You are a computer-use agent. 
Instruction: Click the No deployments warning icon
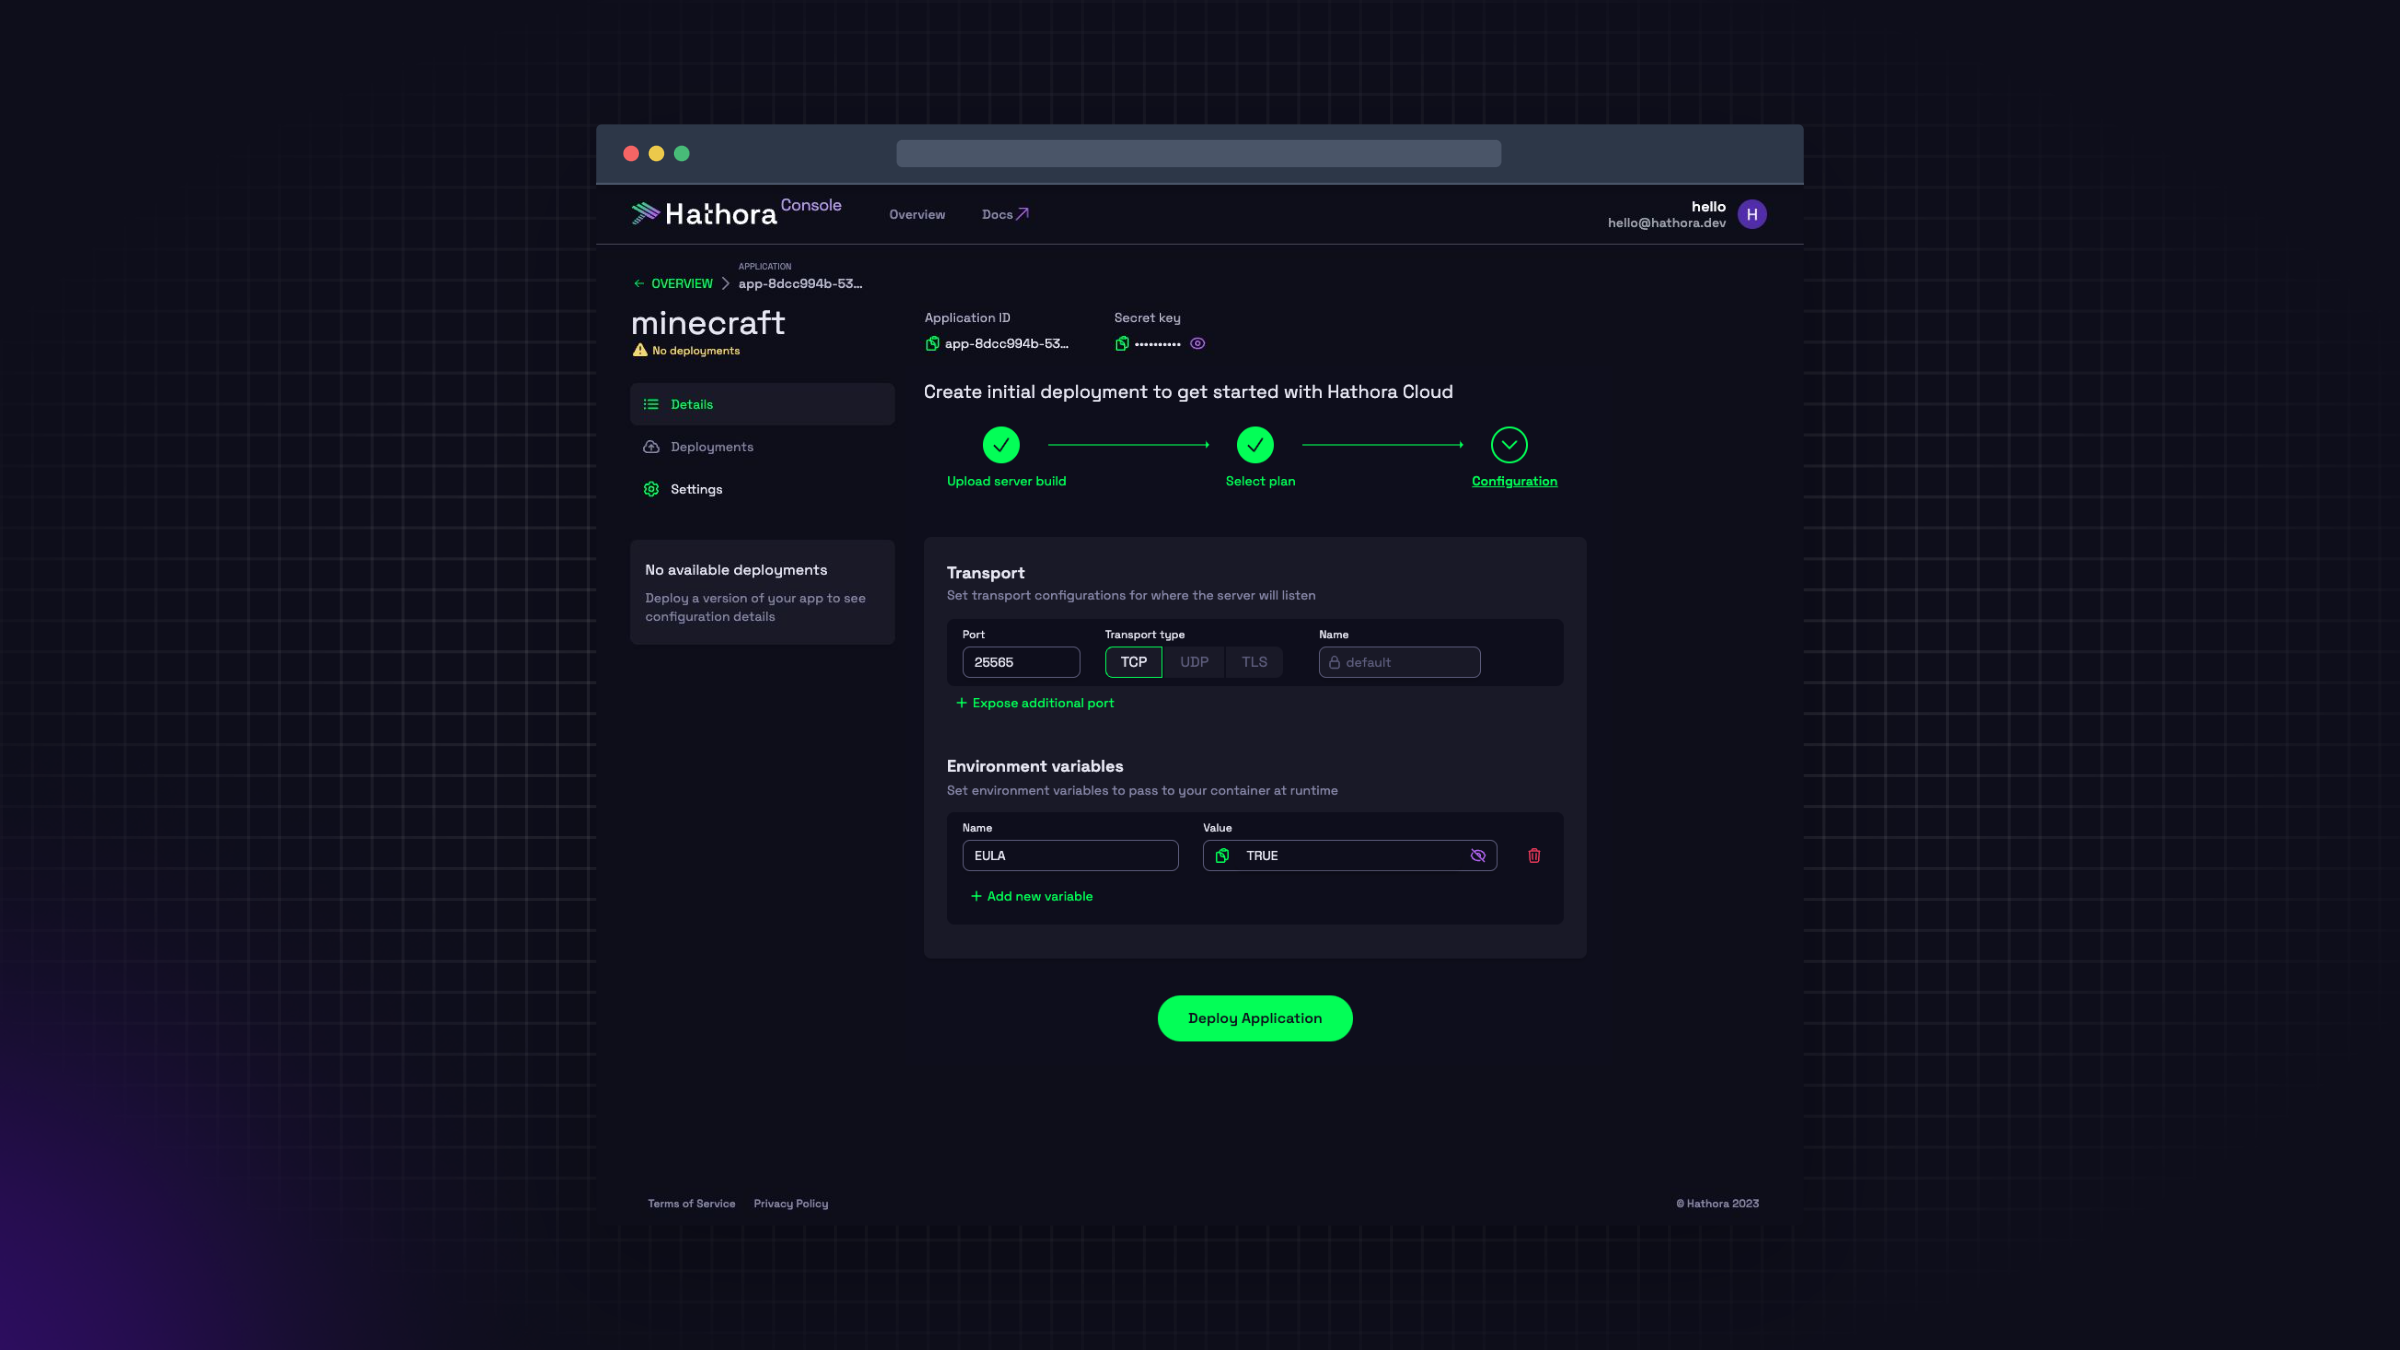tap(640, 350)
